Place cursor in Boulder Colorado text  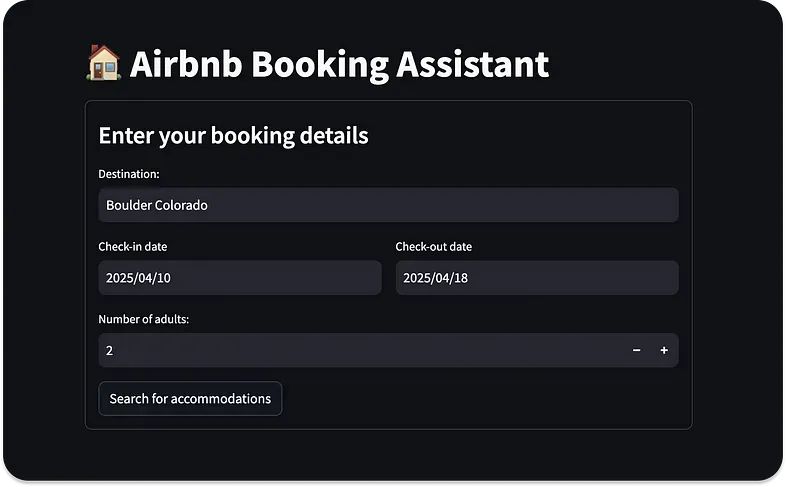click(157, 205)
